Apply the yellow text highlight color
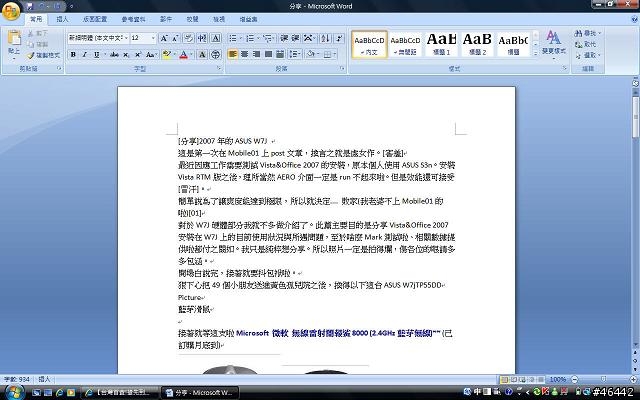The width and height of the screenshot is (640, 400). click(166, 55)
